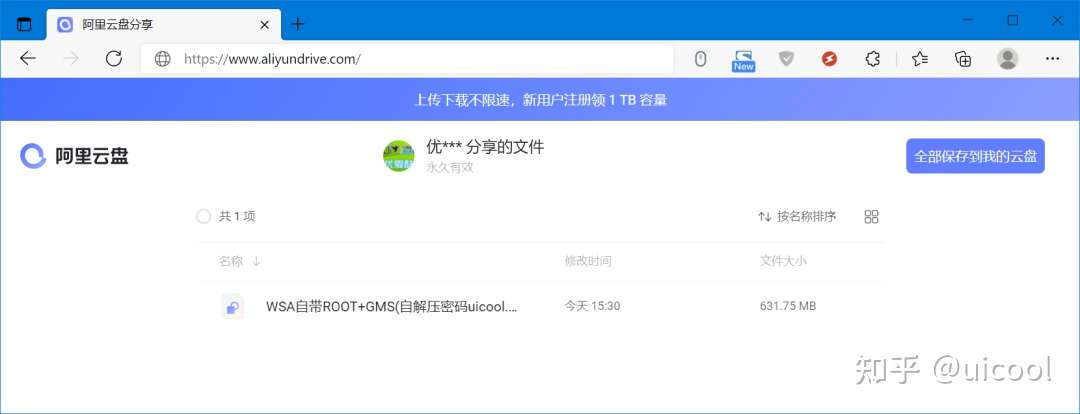Click 全部保存到我的云盘 button

pyautogui.click(x=975, y=156)
